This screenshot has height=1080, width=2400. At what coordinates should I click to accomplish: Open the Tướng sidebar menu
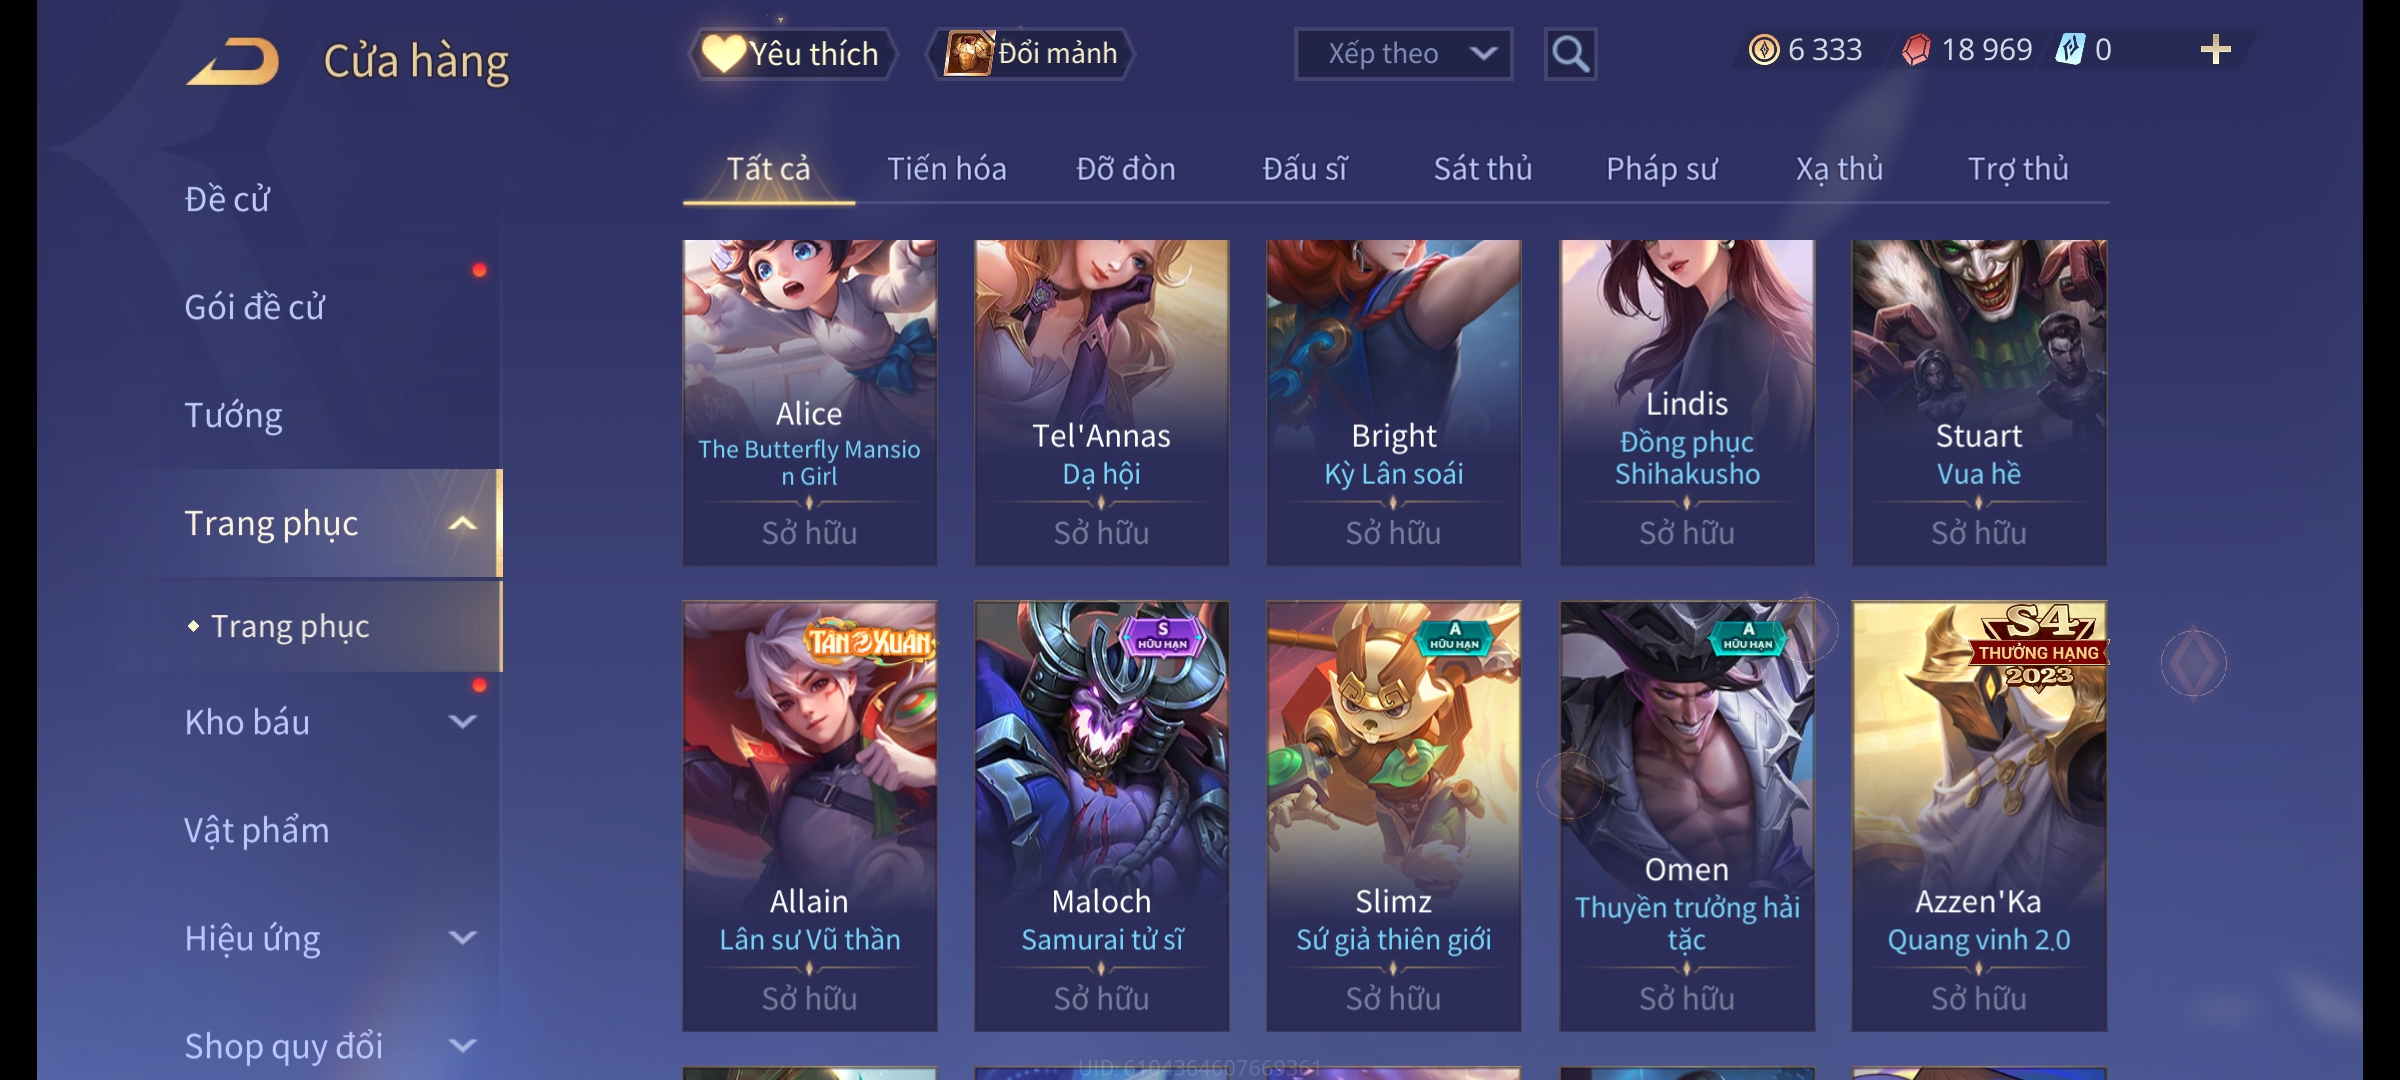click(233, 415)
